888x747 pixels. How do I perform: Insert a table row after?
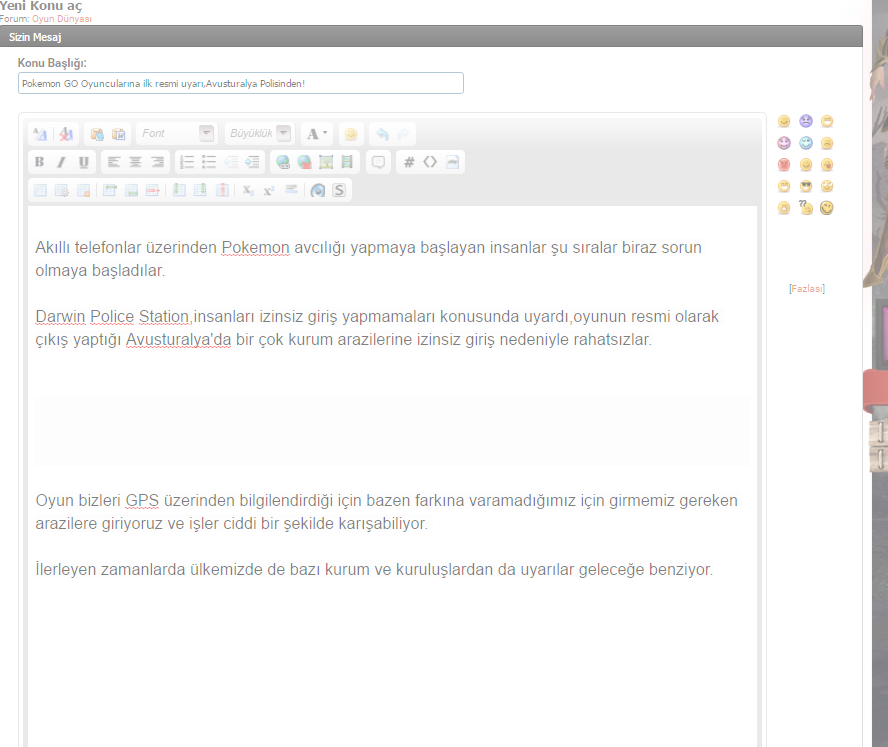[131, 190]
